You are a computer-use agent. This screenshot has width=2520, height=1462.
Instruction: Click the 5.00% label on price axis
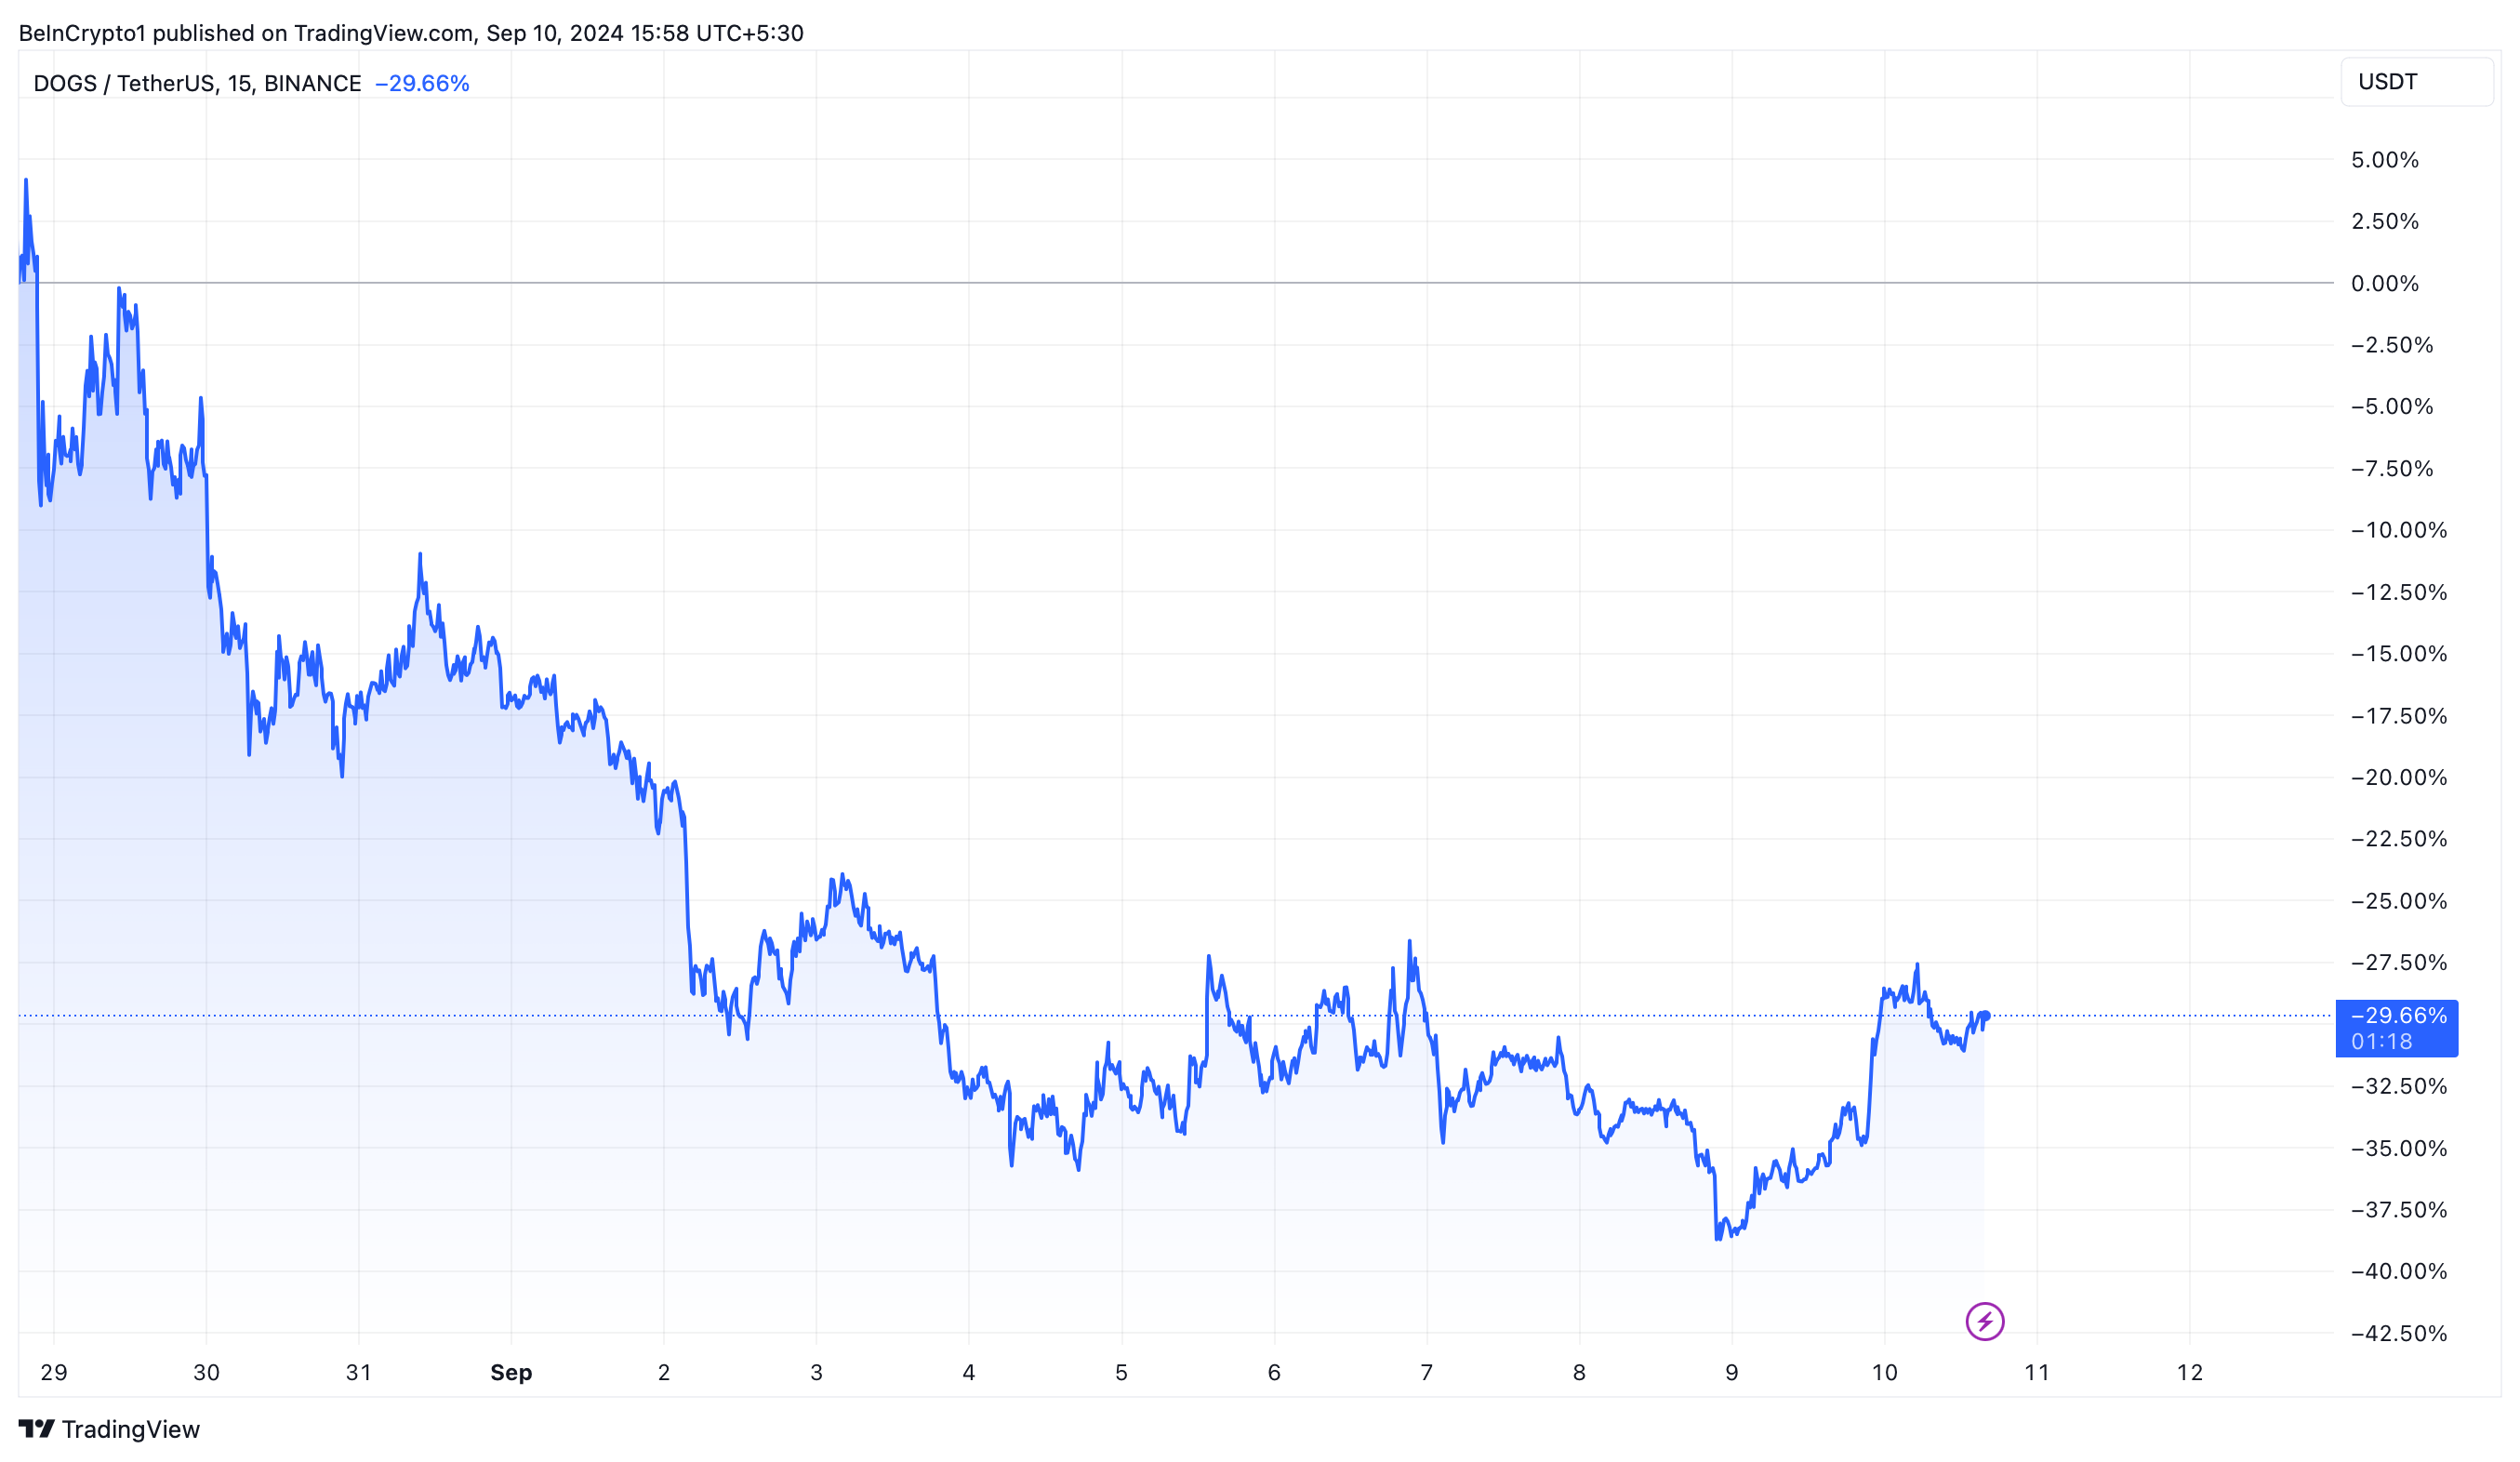[x=2384, y=160]
